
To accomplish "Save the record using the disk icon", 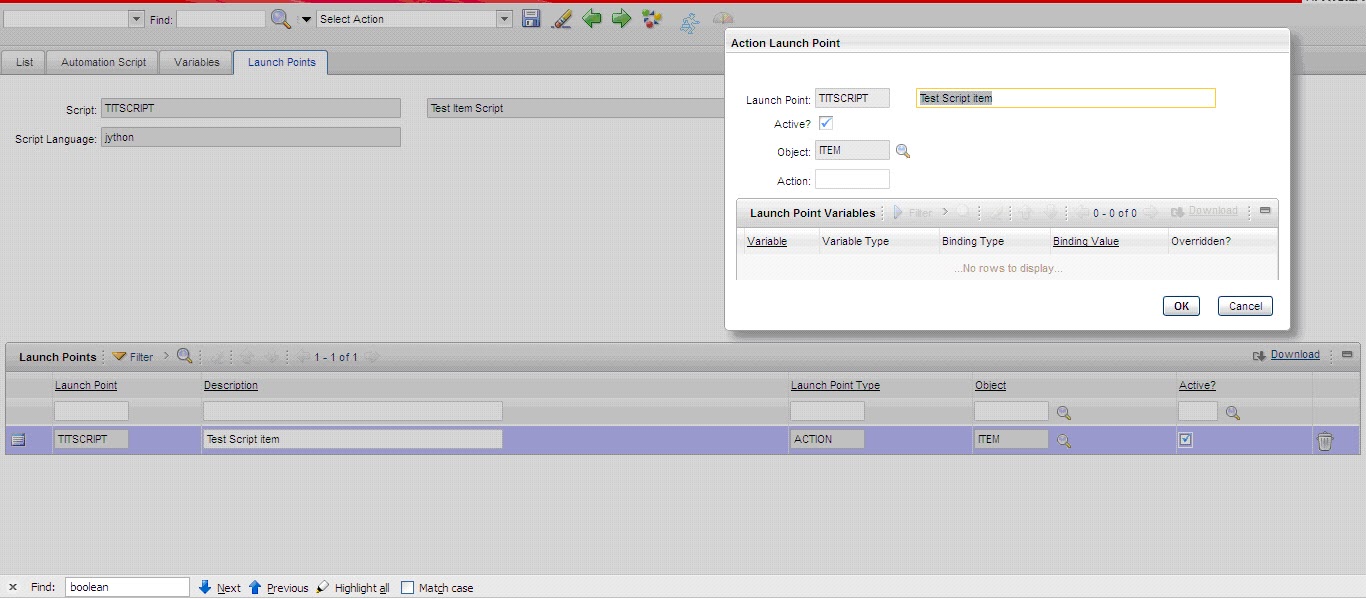I will tap(531, 18).
